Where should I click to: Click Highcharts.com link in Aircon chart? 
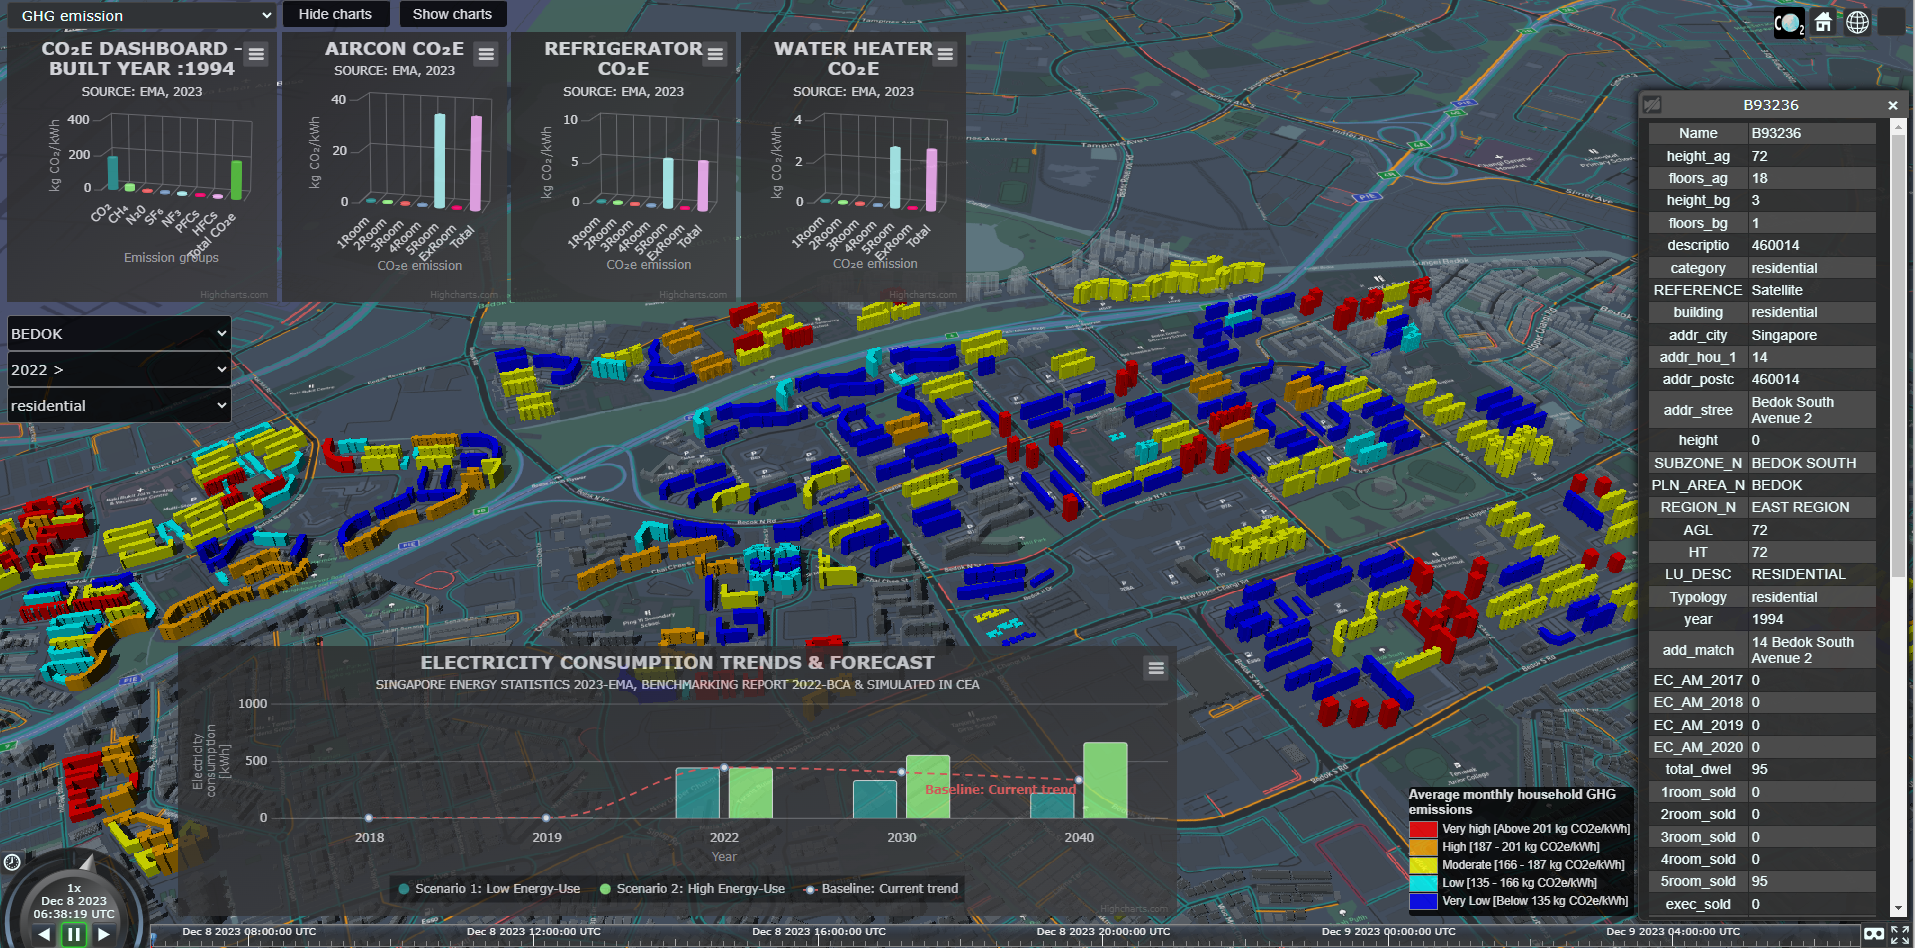pos(464,295)
